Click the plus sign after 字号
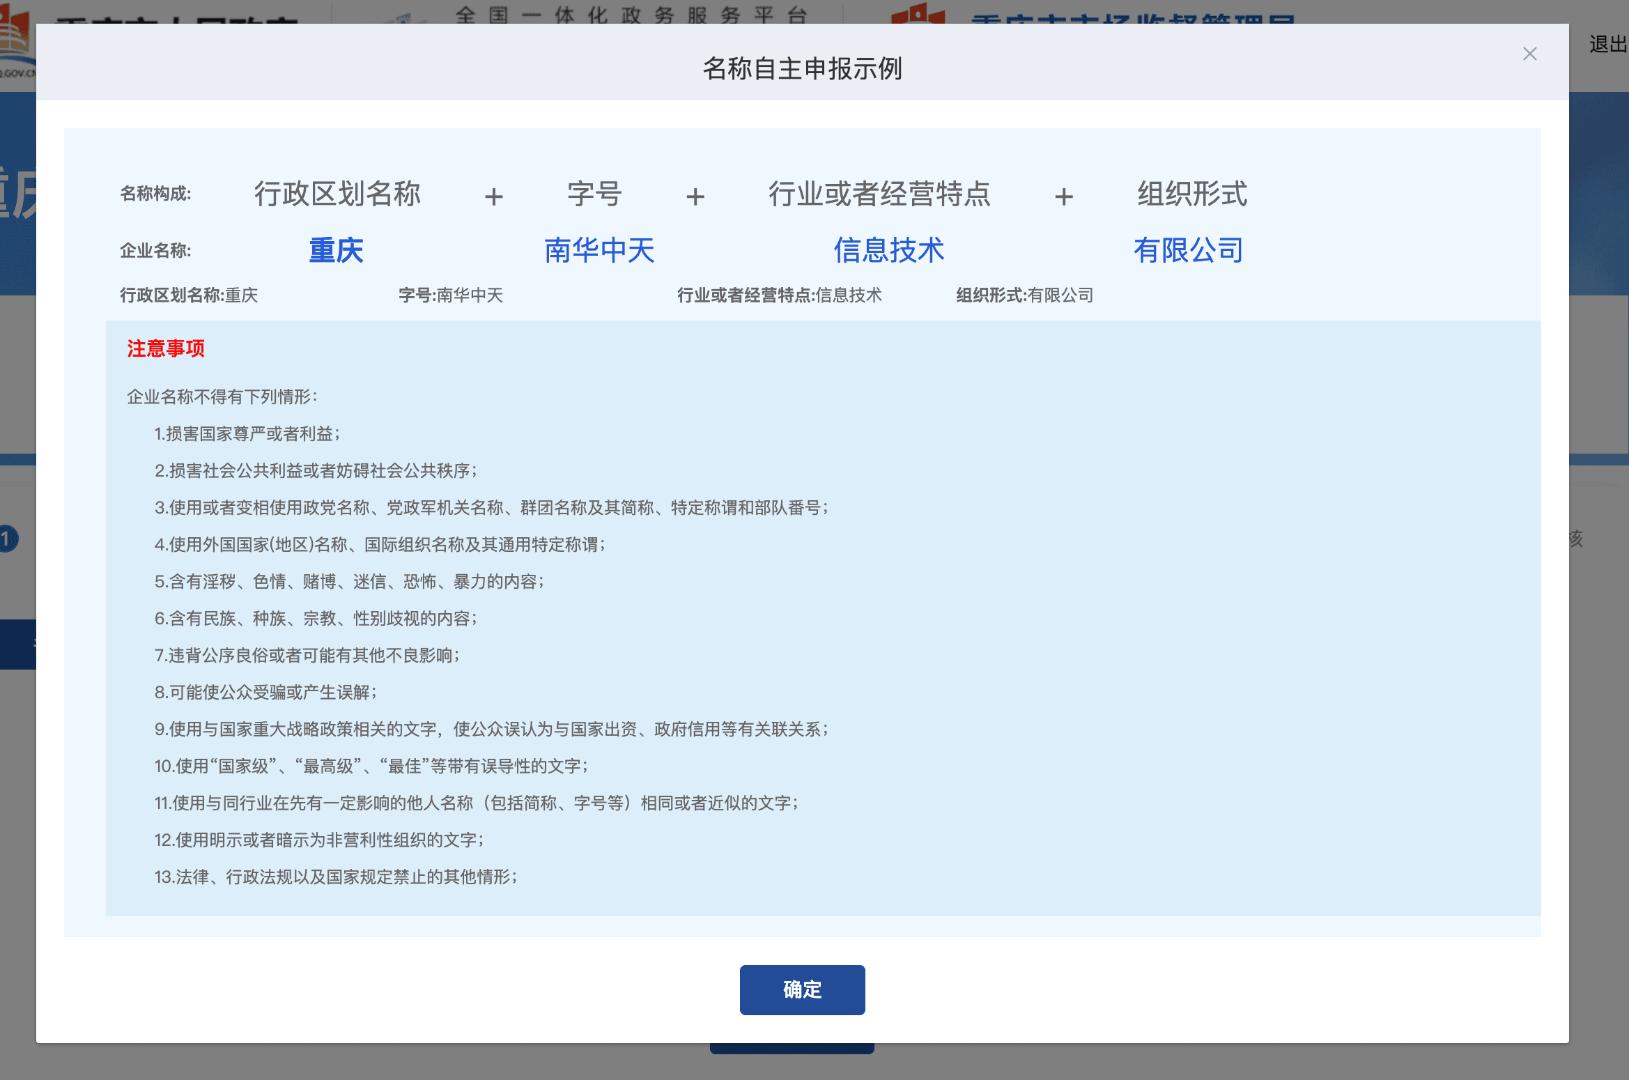The height and width of the screenshot is (1080, 1629). point(695,197)
